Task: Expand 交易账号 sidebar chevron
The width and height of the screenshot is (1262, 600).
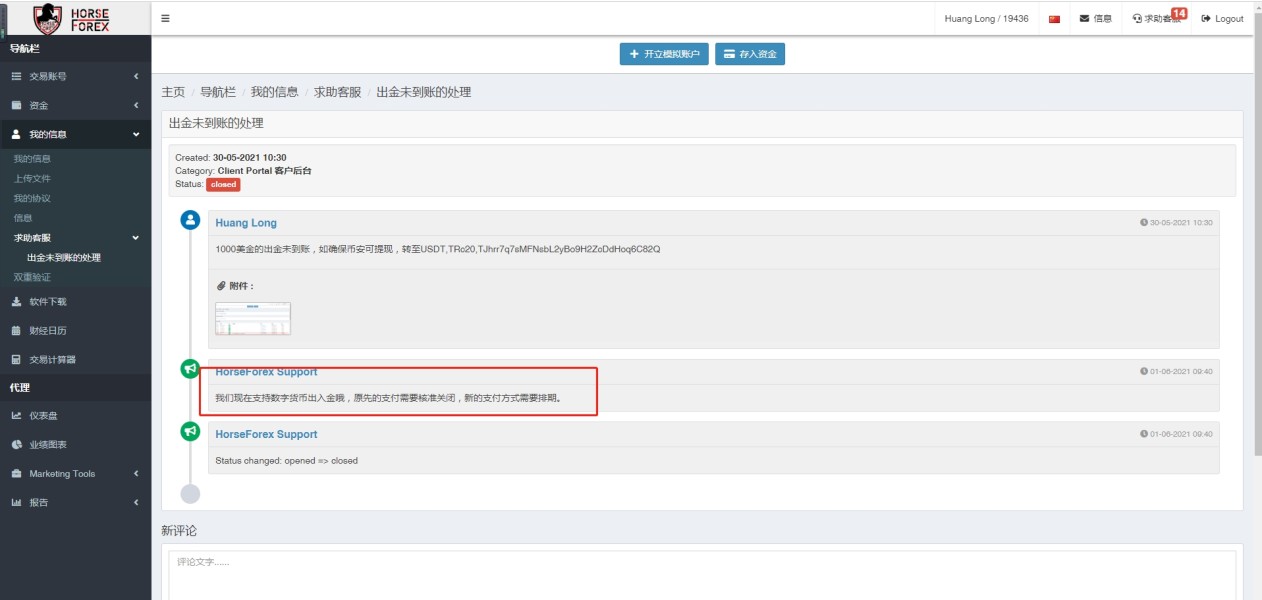Action: click(136, 76)
